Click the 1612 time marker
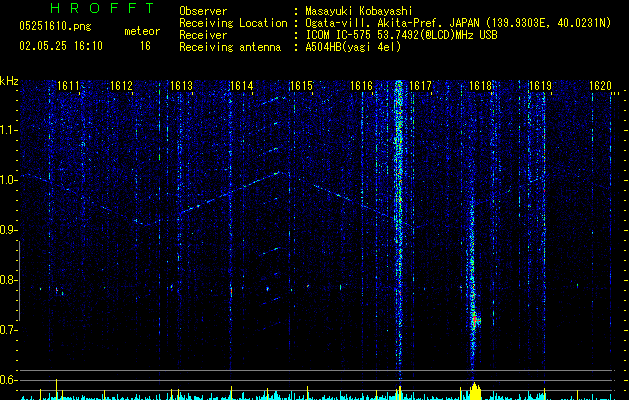This screenshot has width=629, height=400. coord(121,86)
